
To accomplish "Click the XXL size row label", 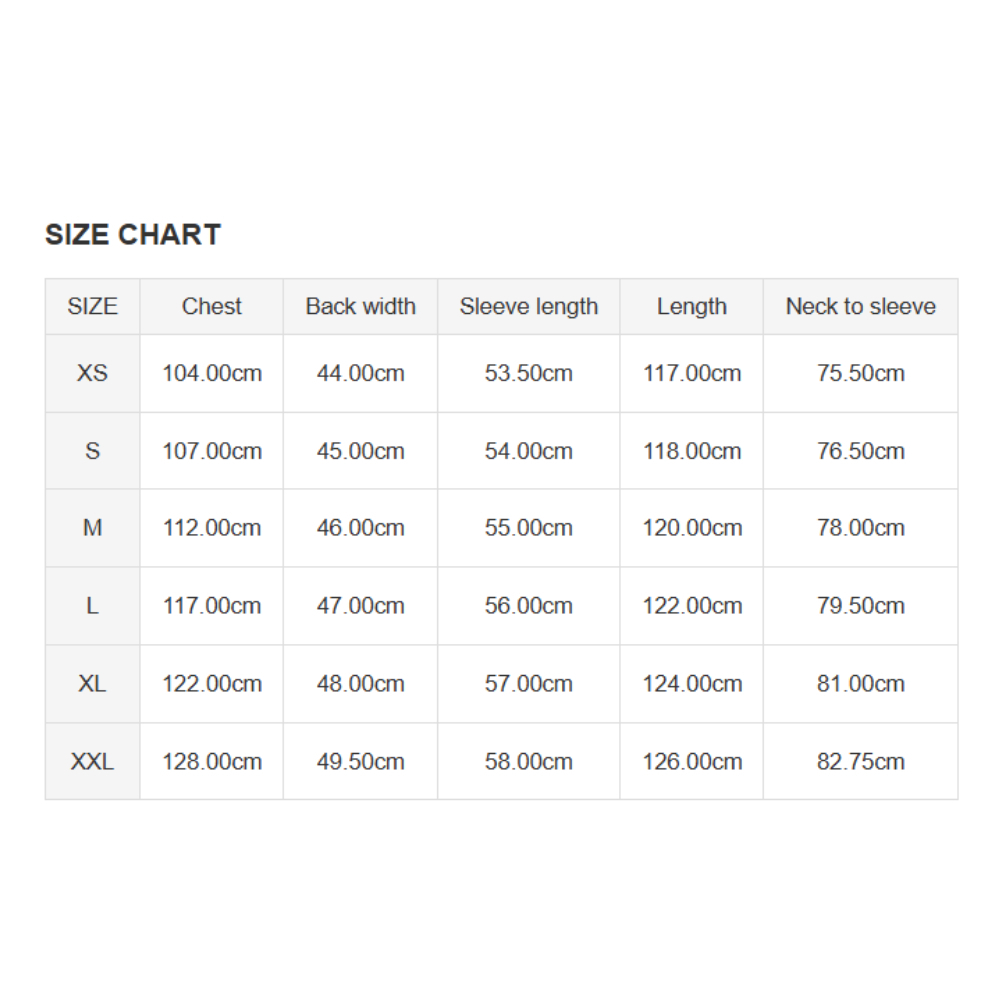I will coord(92,762).
